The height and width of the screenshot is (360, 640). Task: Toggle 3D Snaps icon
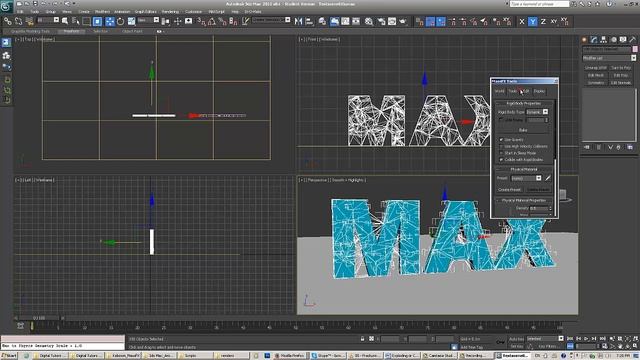(201, 21)
